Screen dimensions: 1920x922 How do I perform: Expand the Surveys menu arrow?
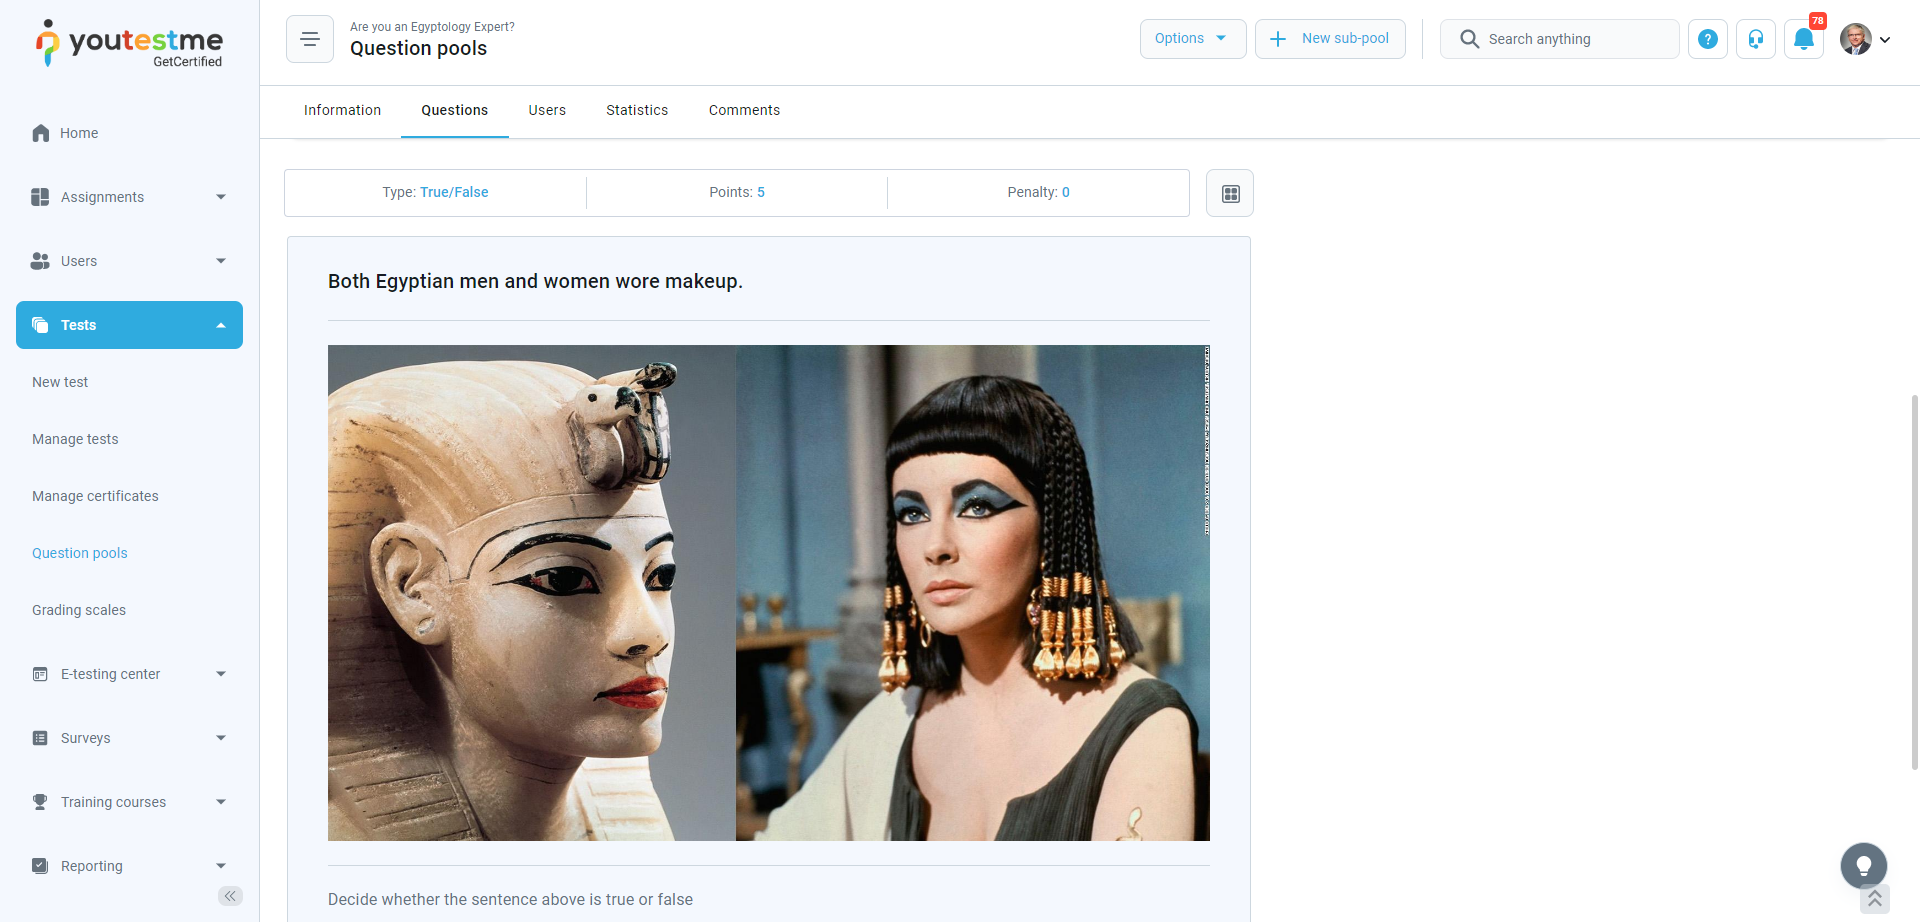(221, 738)
